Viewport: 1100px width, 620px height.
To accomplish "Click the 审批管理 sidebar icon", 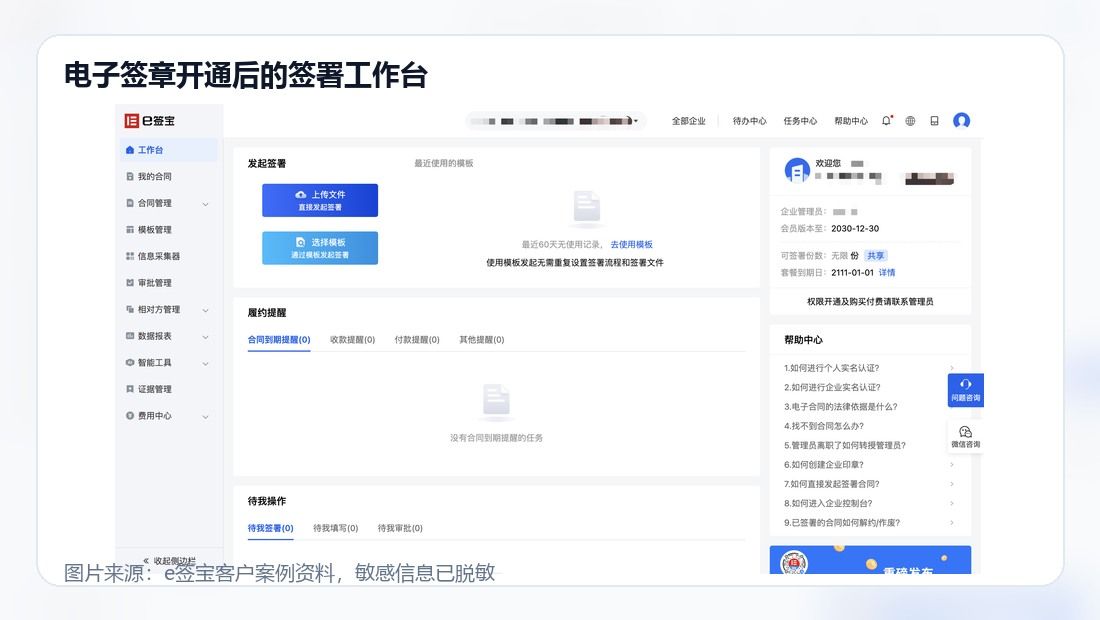I will click(x=130, y=283).
